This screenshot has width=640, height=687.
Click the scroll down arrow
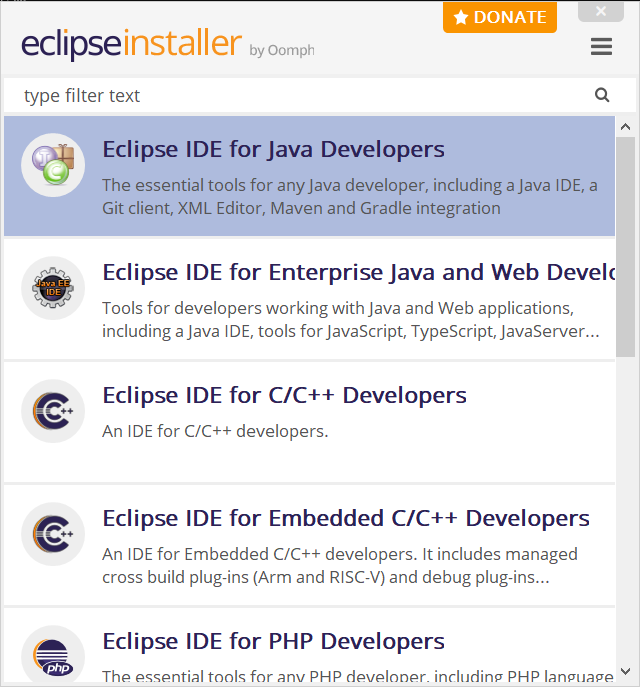pos(626,671)
